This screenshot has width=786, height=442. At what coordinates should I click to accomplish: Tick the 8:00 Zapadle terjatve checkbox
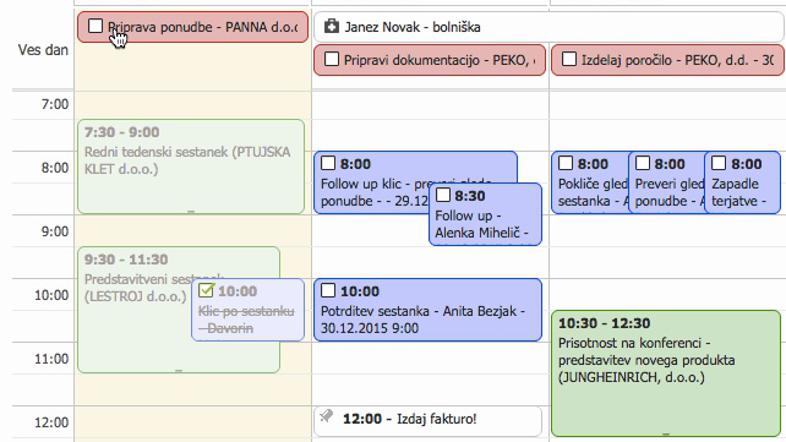click(719, 164)
